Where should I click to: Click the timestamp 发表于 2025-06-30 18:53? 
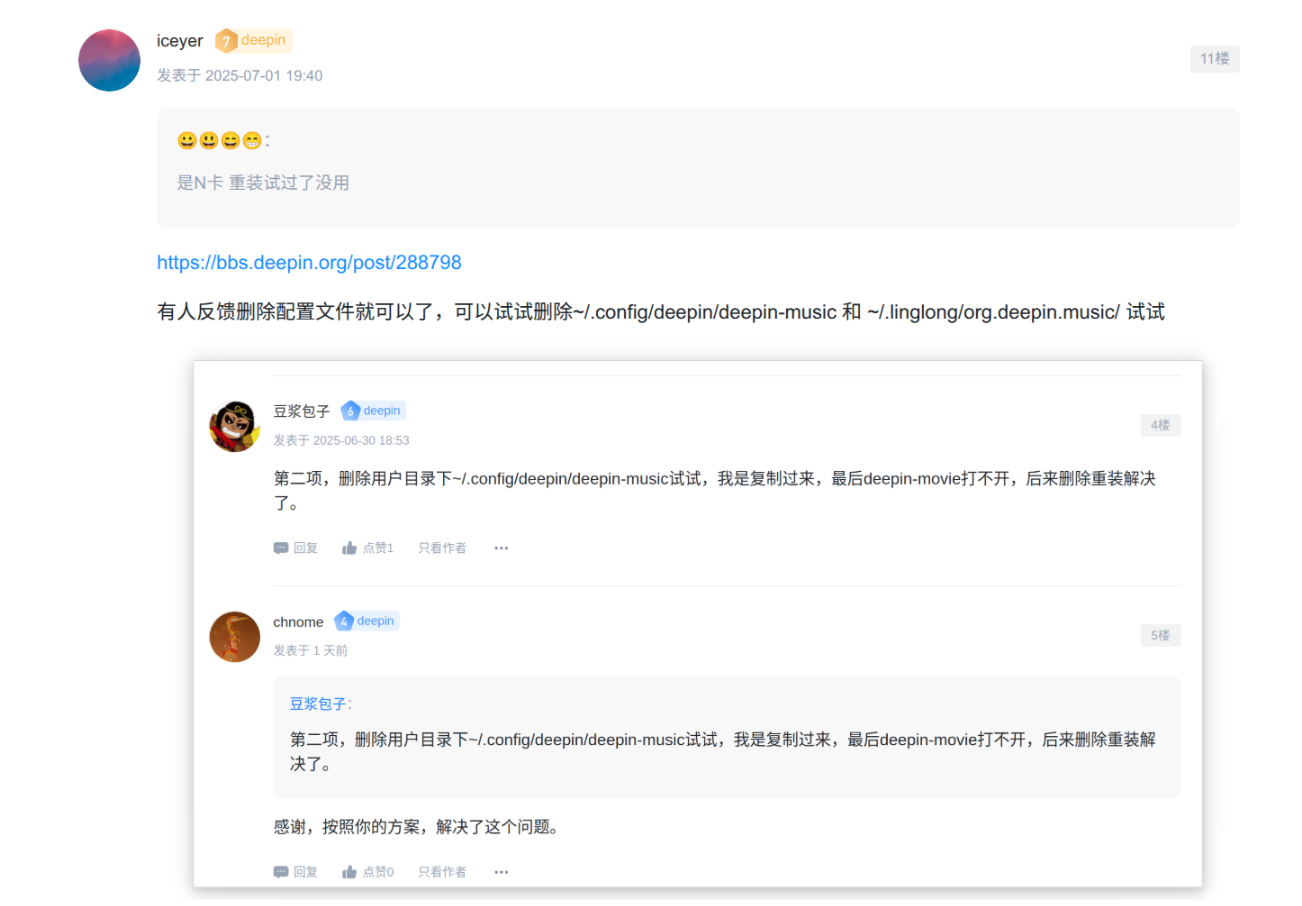tap(341, 440)
